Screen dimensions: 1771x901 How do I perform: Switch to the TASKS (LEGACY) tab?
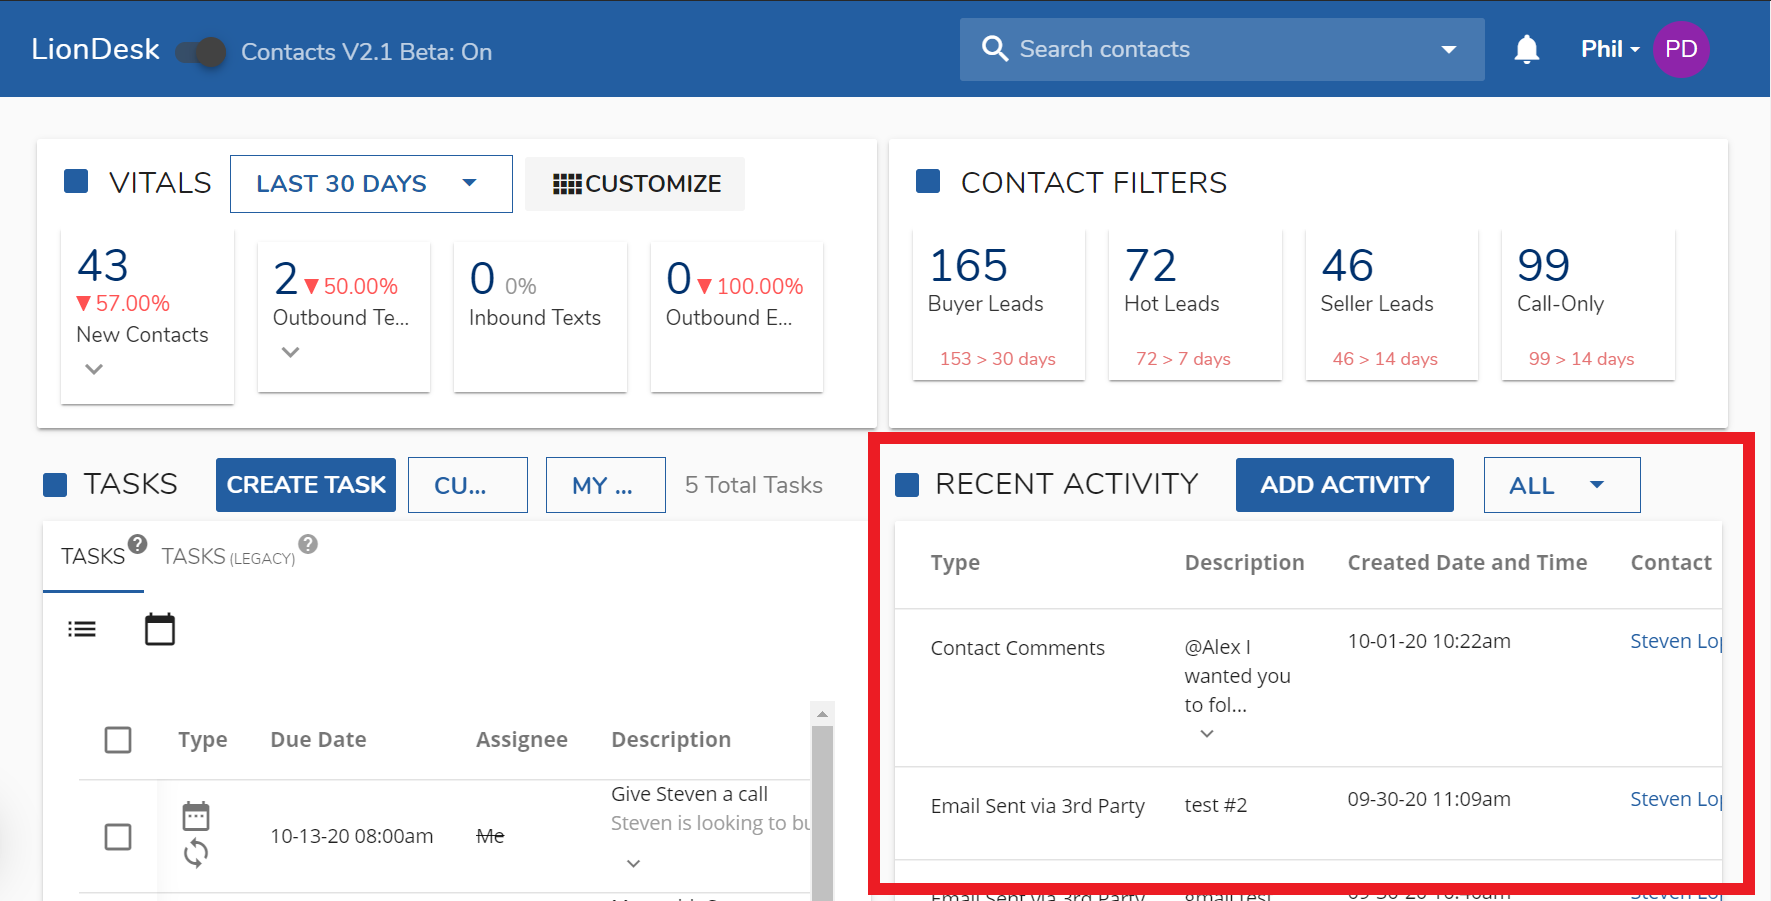click(227, 556)
